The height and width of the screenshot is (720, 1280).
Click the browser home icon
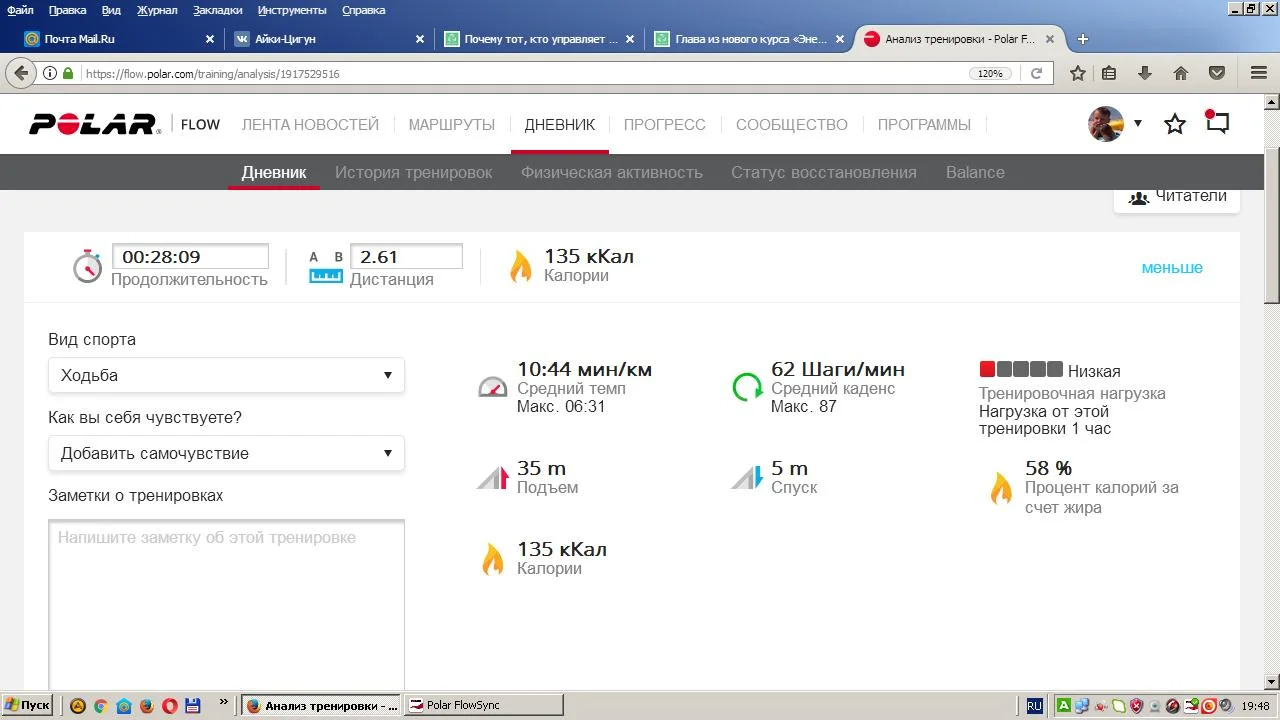pos(1181,73)
